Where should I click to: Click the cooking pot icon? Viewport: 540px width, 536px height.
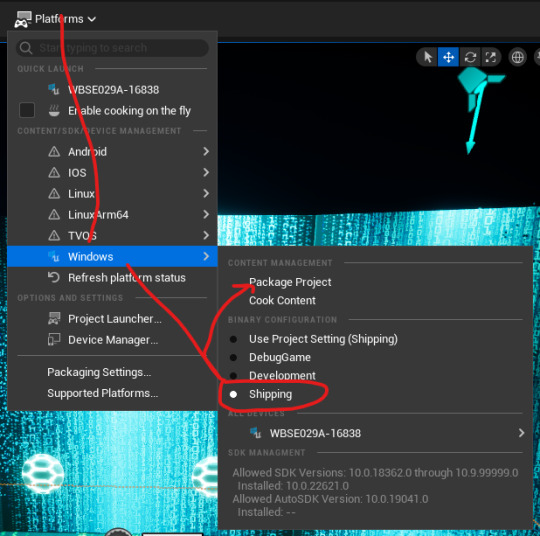pyautogui.click(x=54, y=111)
